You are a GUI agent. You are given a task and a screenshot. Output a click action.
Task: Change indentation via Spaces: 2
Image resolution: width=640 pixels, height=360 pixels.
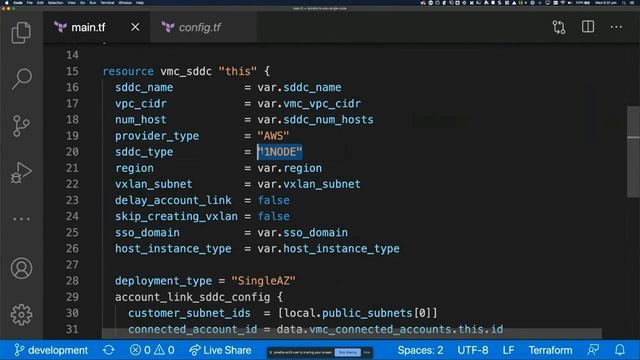coord(420,350)
